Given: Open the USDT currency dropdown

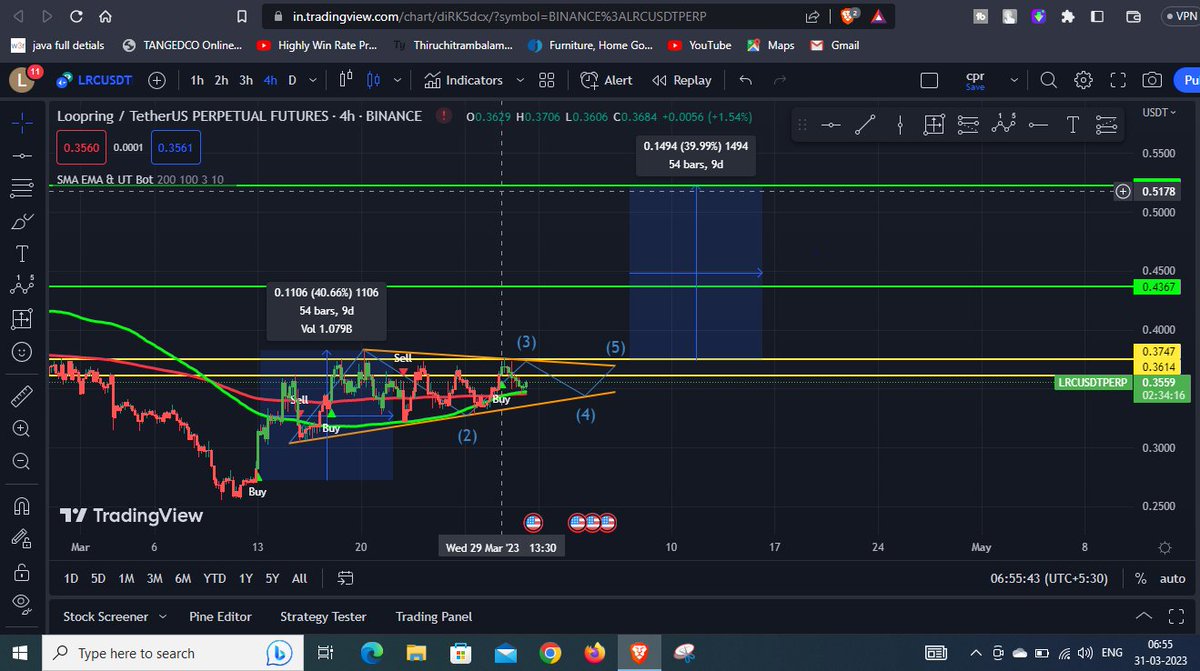Looking at the screenshot, I should 1161,113.
